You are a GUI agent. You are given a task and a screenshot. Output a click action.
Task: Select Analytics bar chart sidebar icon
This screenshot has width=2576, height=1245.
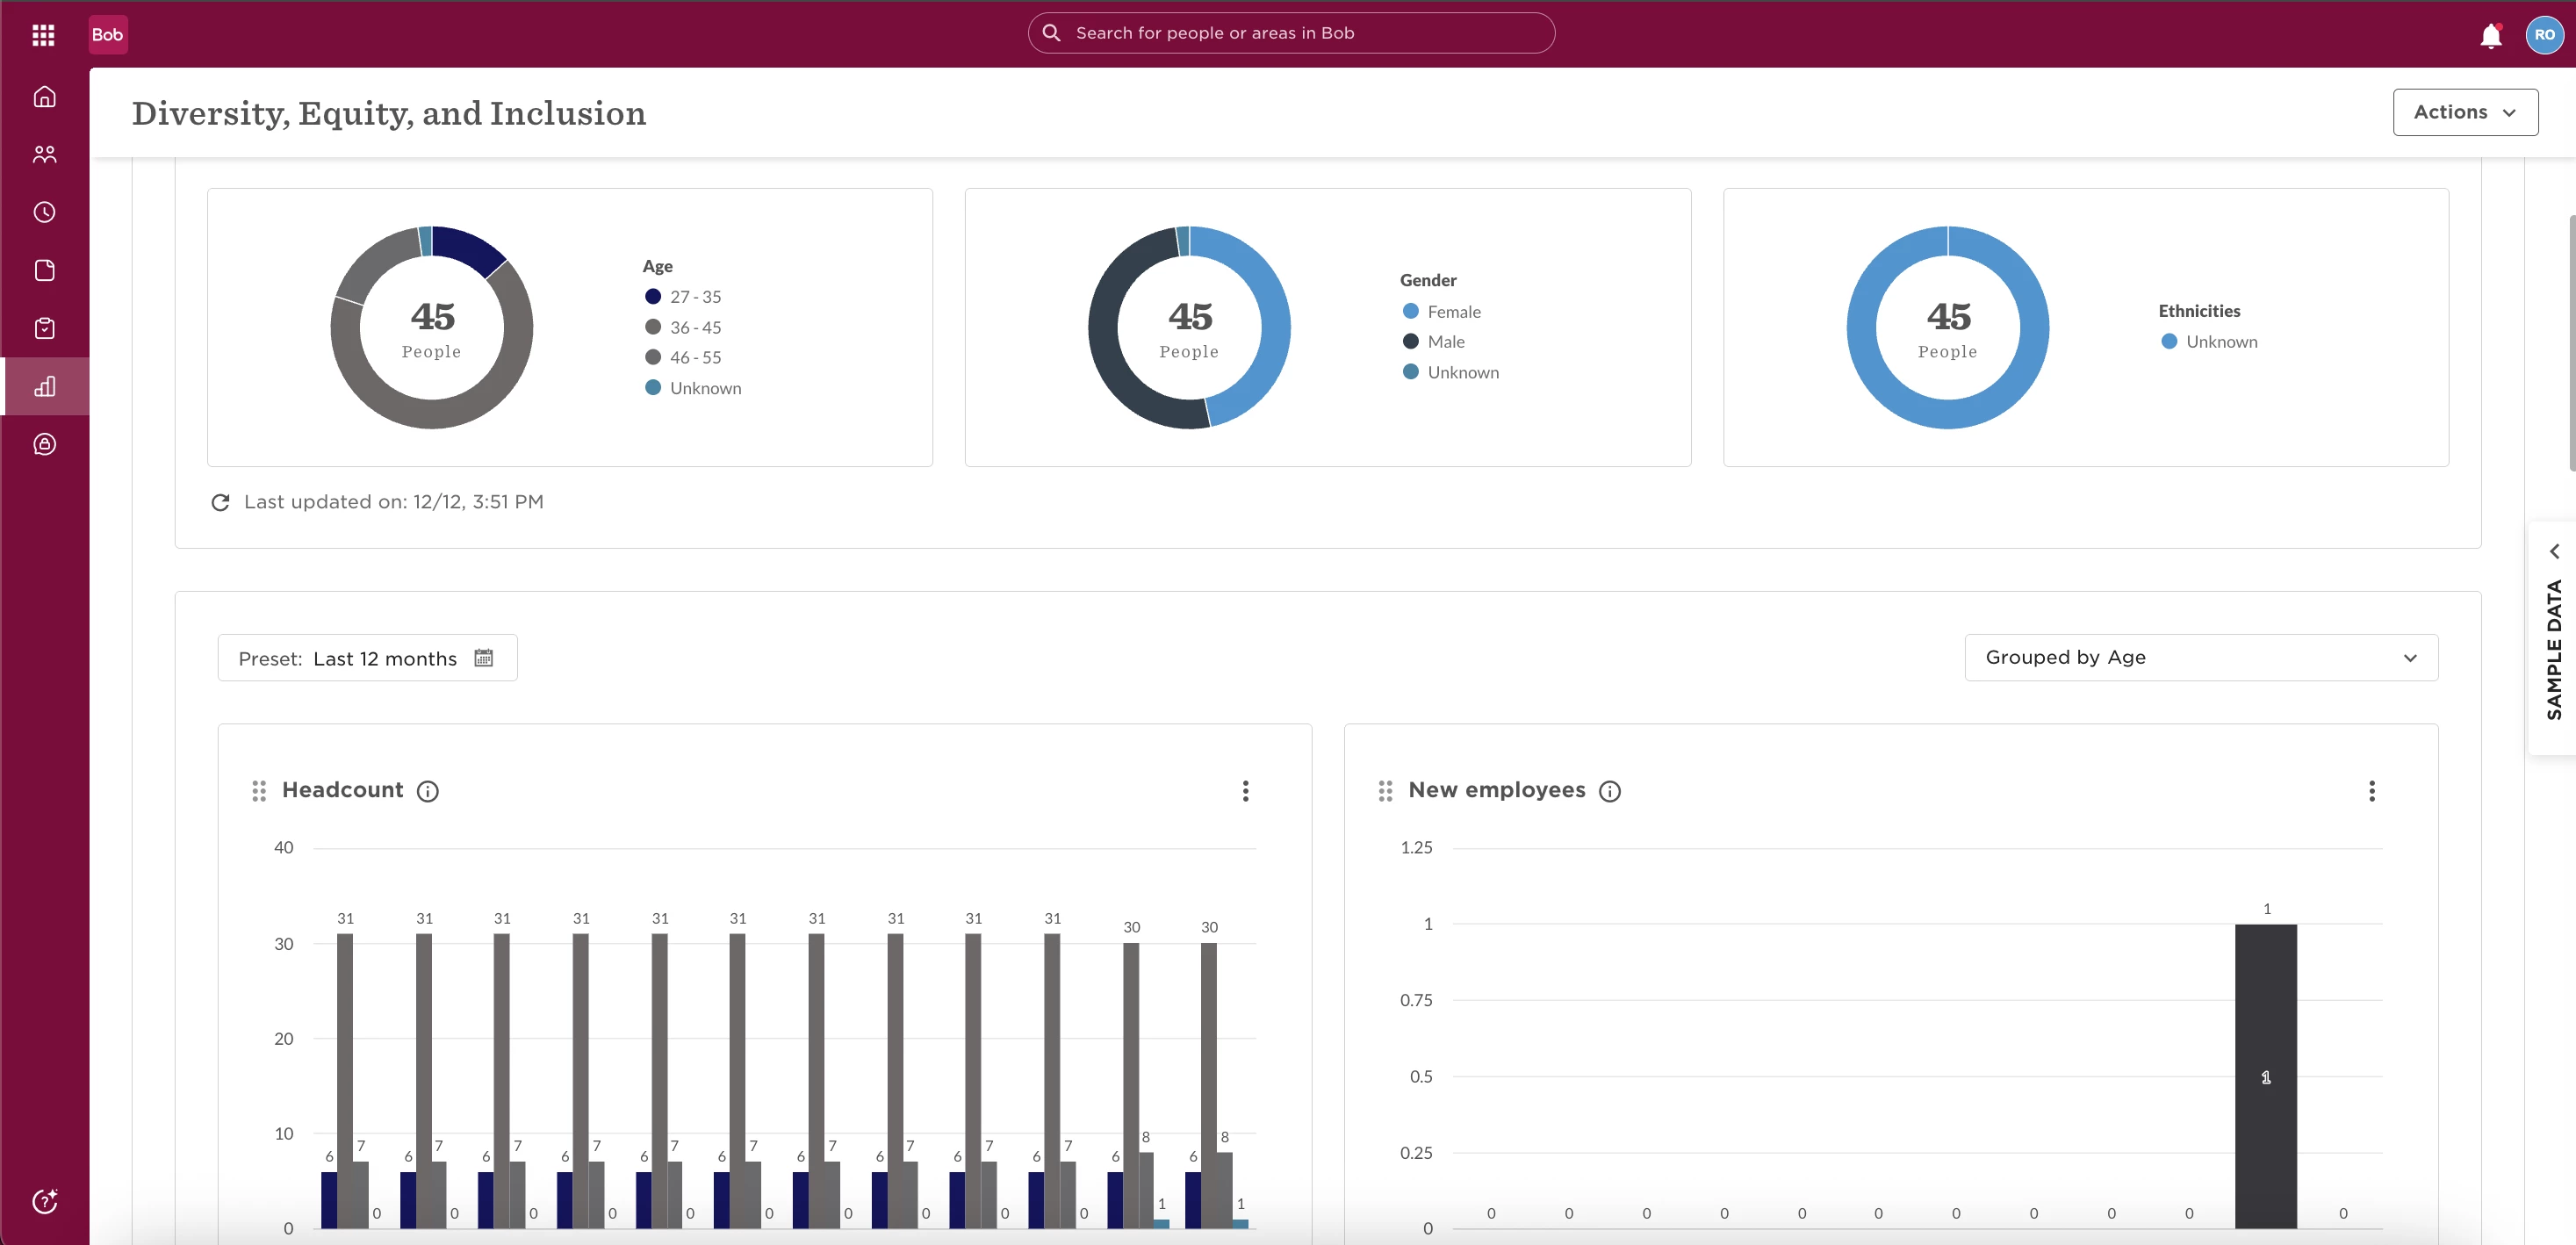coord(44,386)
